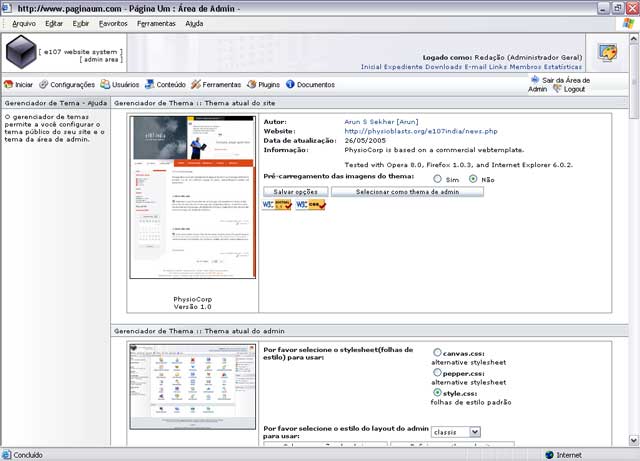Screen dimensions: 640x461
Task: Click the Salvar opções button
Action: [296, 192]
